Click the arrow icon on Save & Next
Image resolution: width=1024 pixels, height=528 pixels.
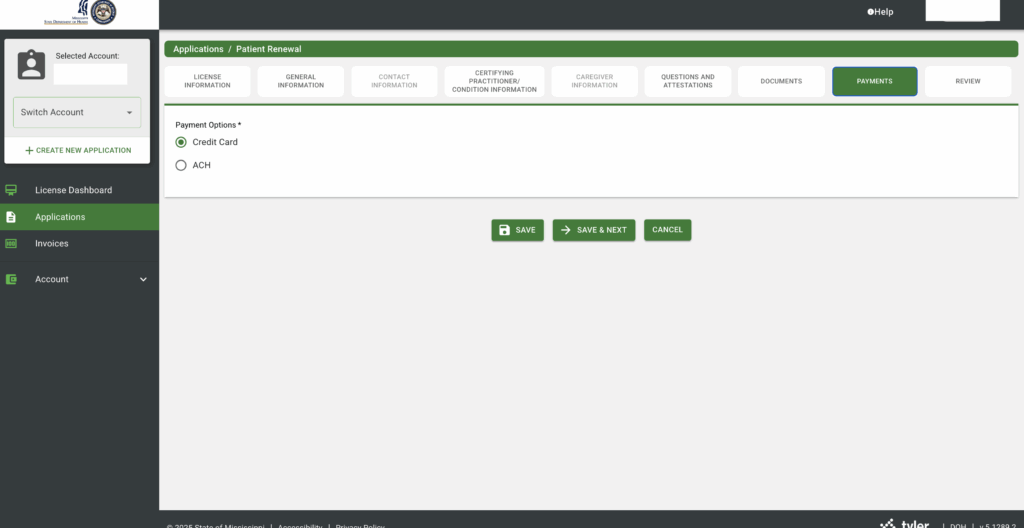pyautogui.click(x=565, y=230)
